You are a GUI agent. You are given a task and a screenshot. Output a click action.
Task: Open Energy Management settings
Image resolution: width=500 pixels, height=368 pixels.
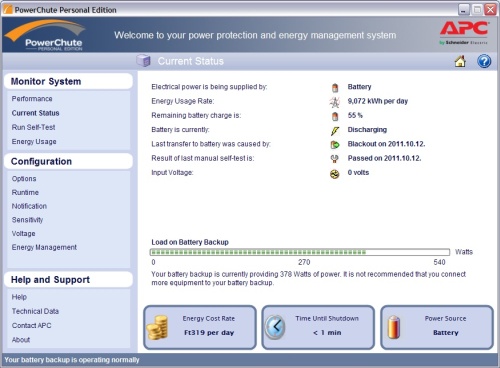click(x=44, y=247)
